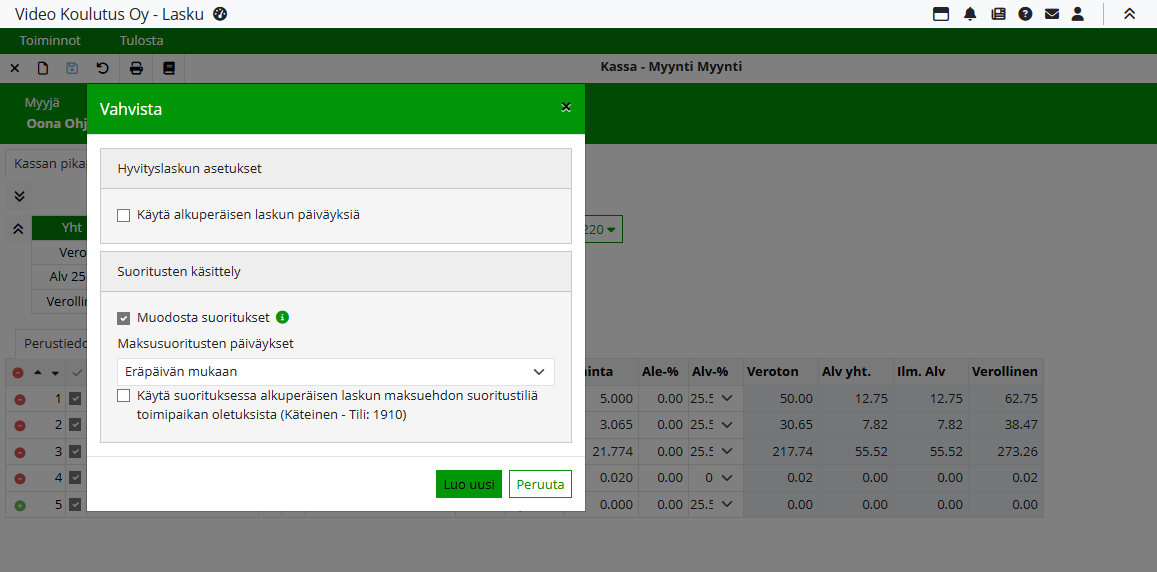Screen dimensions: 1157x572
Task: Open the help question mark icon
Action: tap(1025, 14)
